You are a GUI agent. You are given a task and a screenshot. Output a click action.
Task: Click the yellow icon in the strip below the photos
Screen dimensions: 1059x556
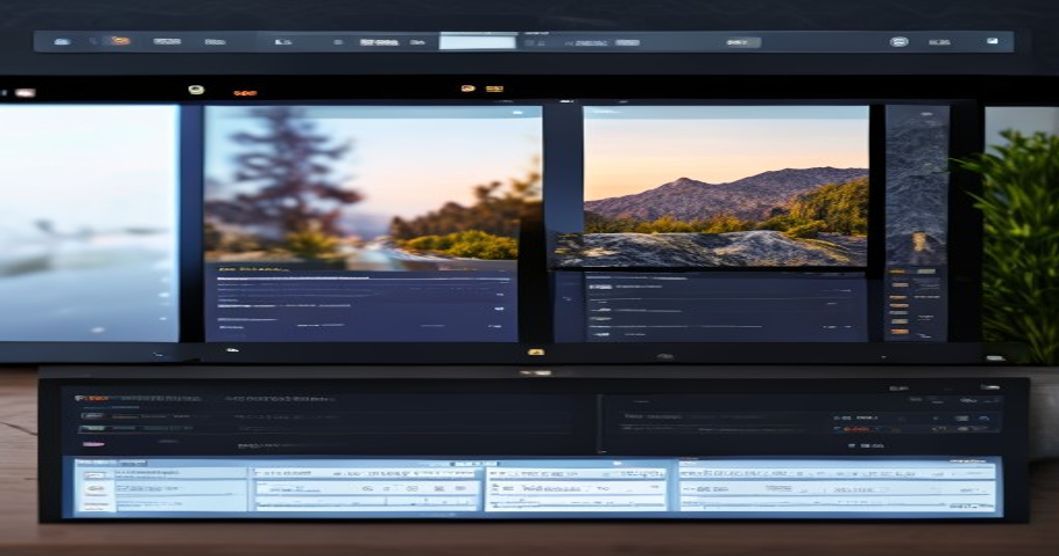pos(536,352)
